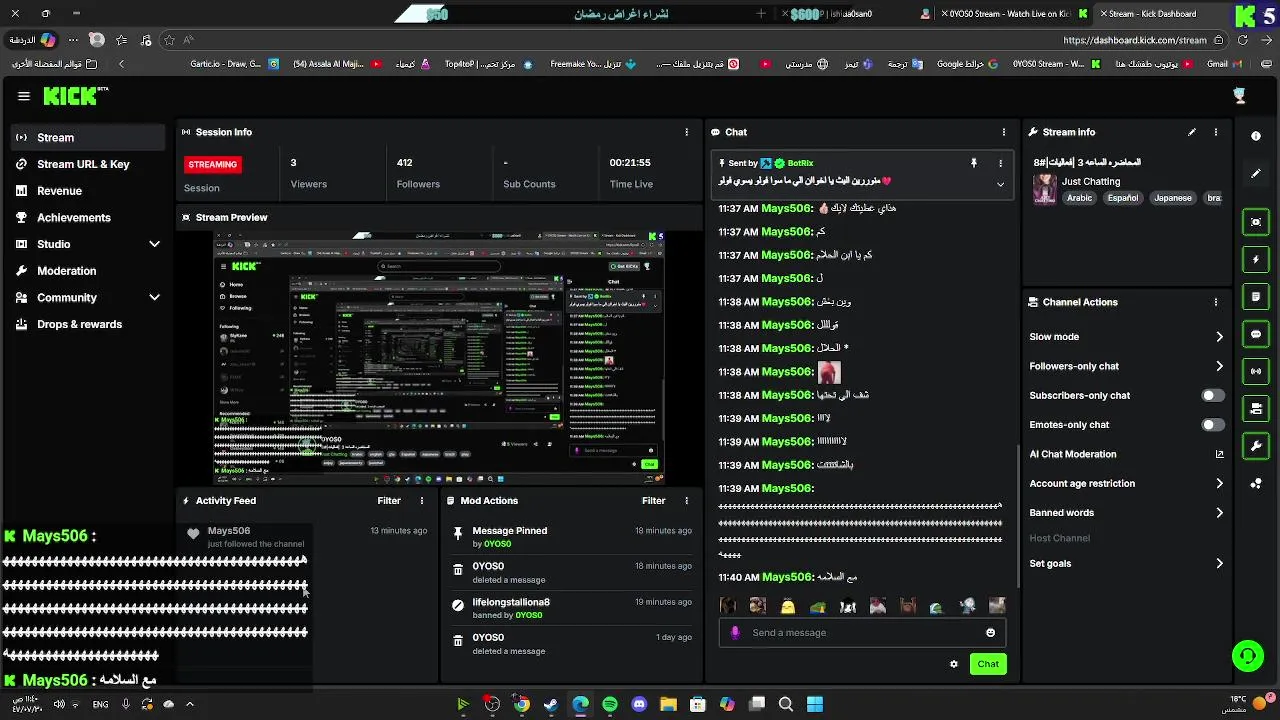Select the Japanese language tag
Image resolution: width=1280 pixels, height=720 pixels.
click(1173, 198)
